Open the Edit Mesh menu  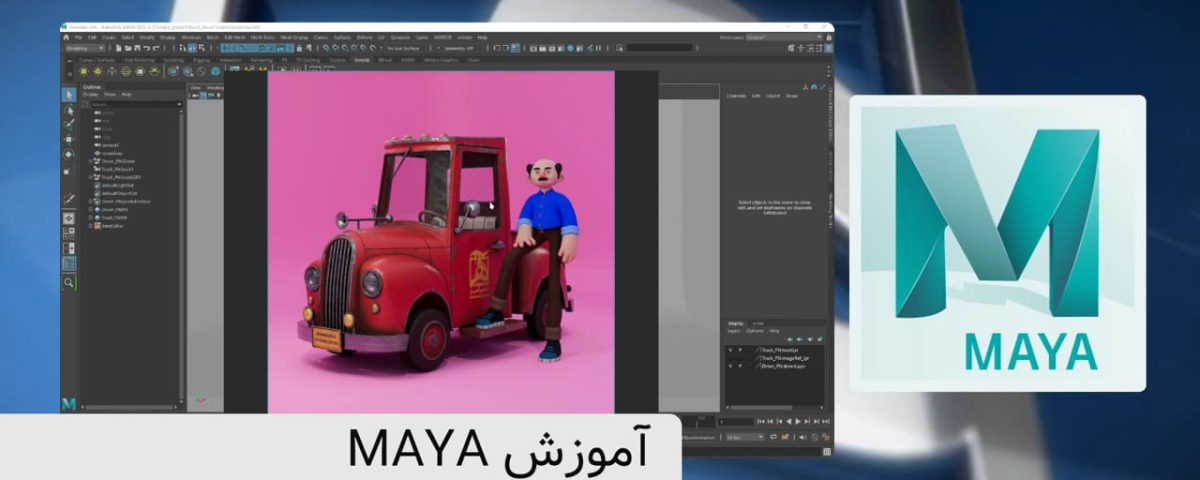pyautogui.click(x=235, y=37)
